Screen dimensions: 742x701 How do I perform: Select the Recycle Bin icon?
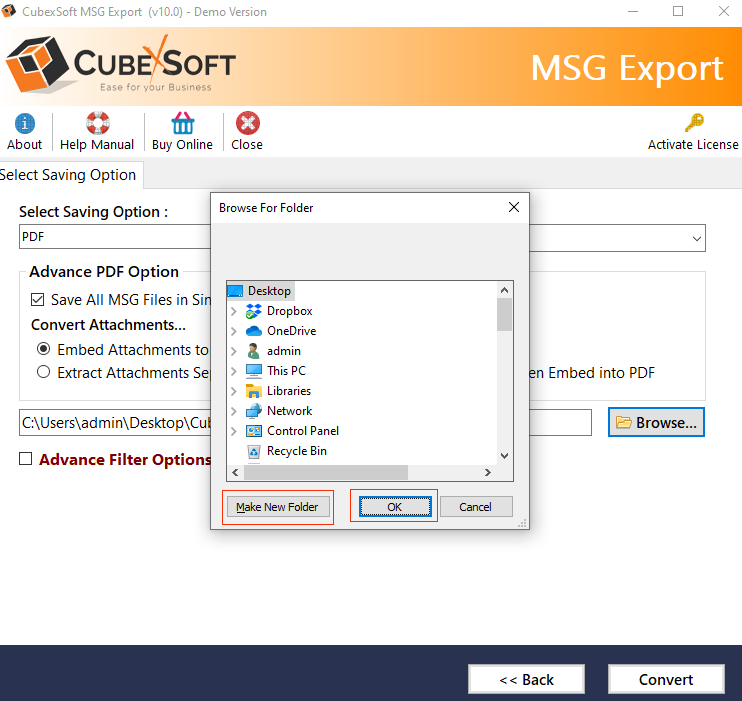click(x=254, y=452)
